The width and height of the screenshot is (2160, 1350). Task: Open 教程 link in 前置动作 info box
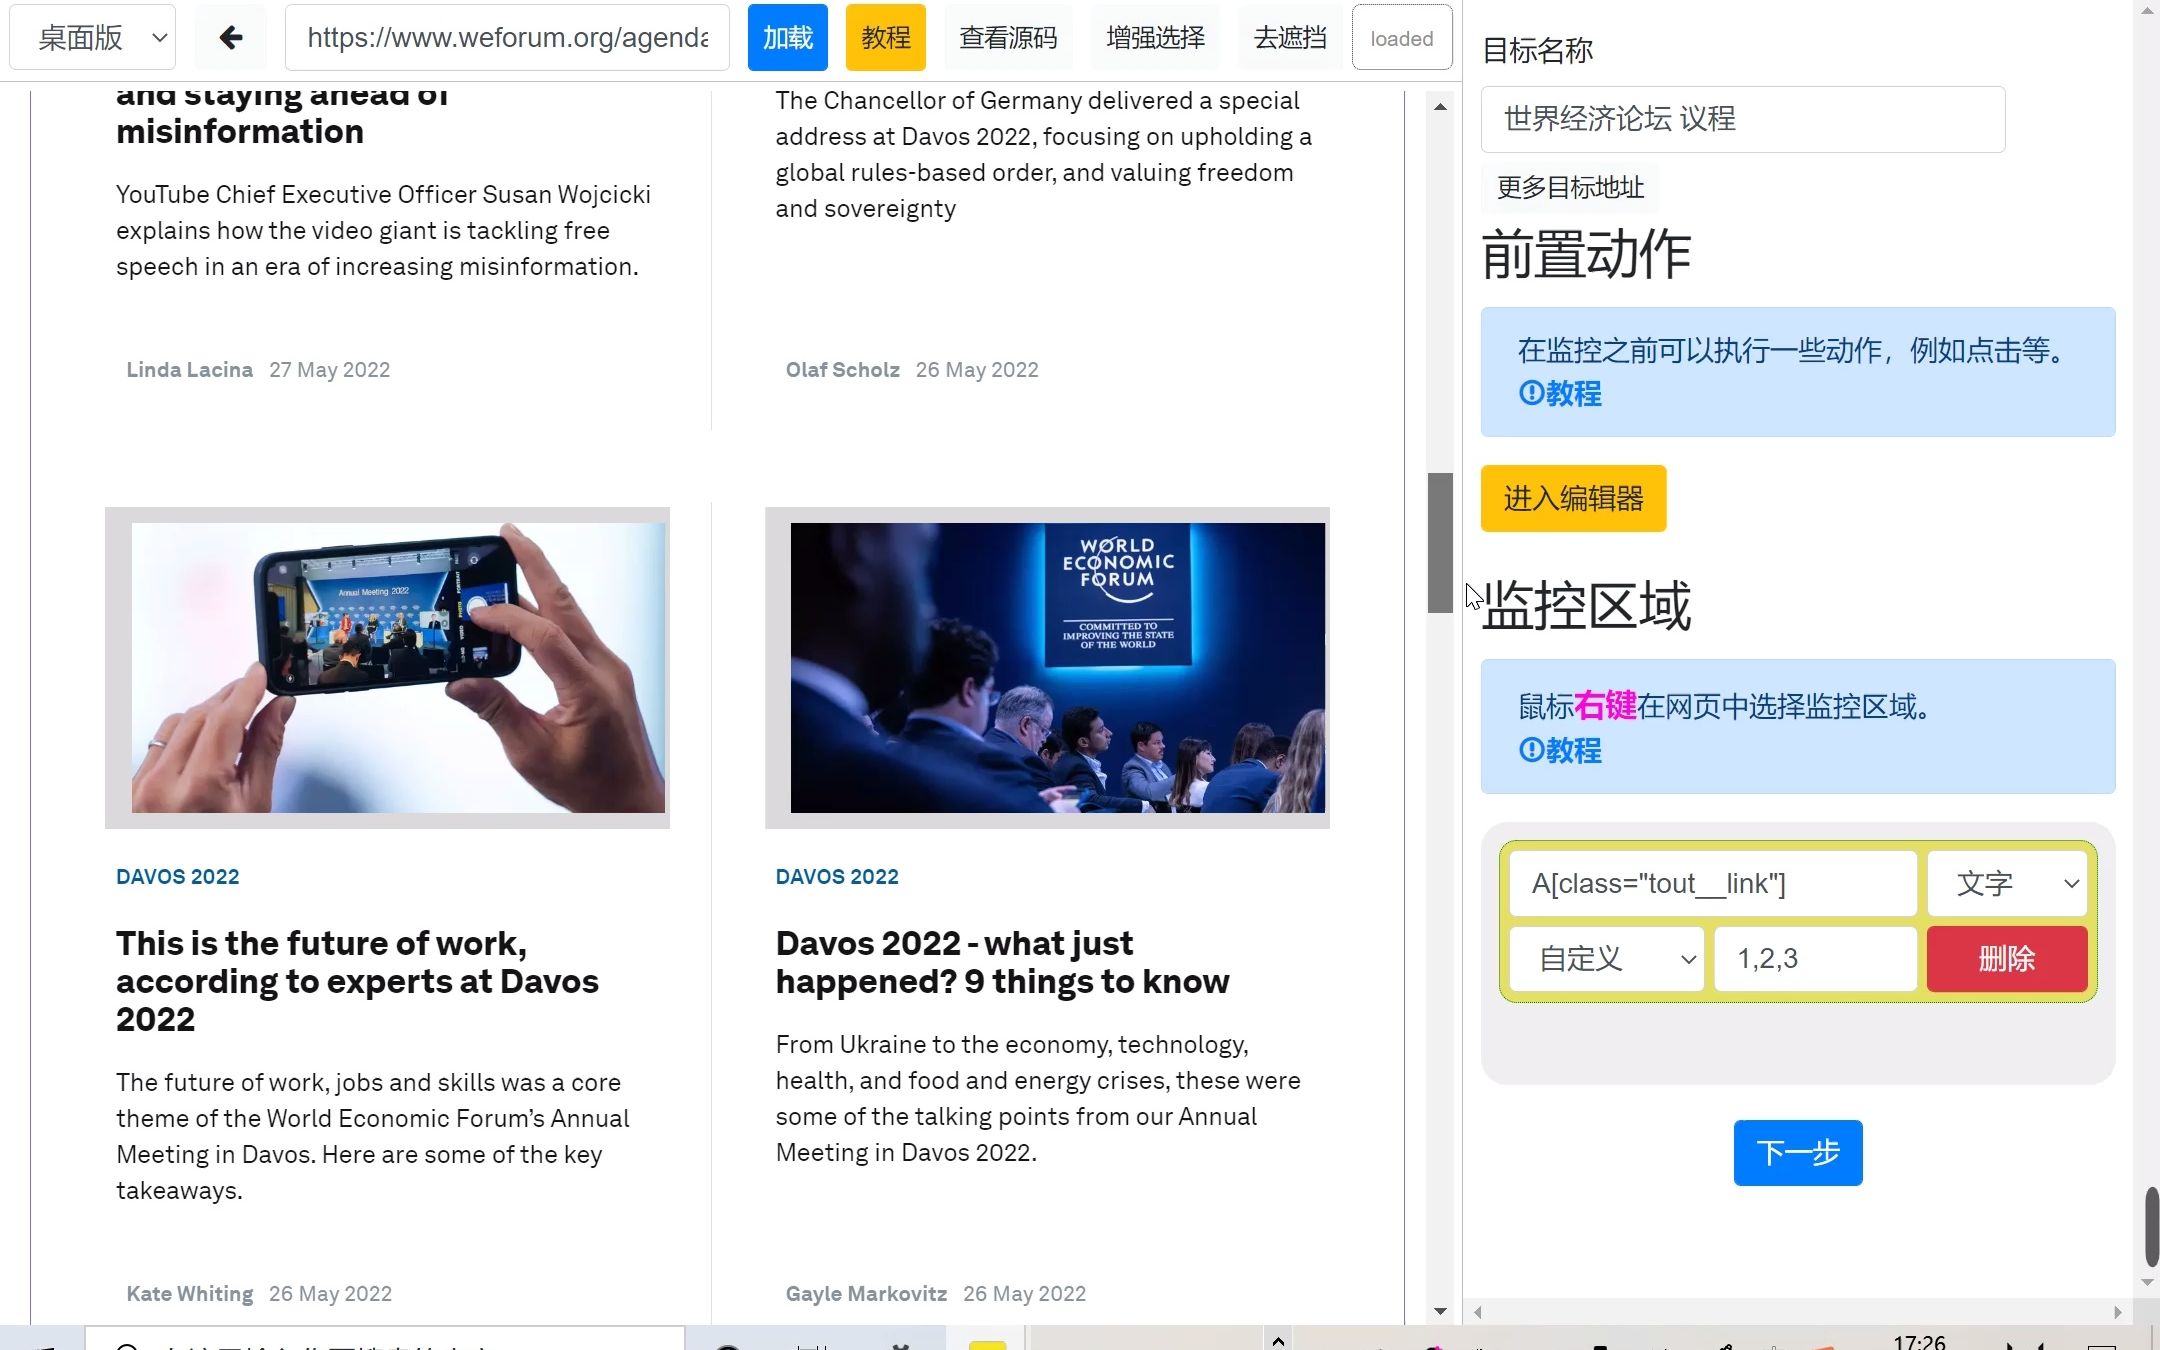pos(1560,393)
